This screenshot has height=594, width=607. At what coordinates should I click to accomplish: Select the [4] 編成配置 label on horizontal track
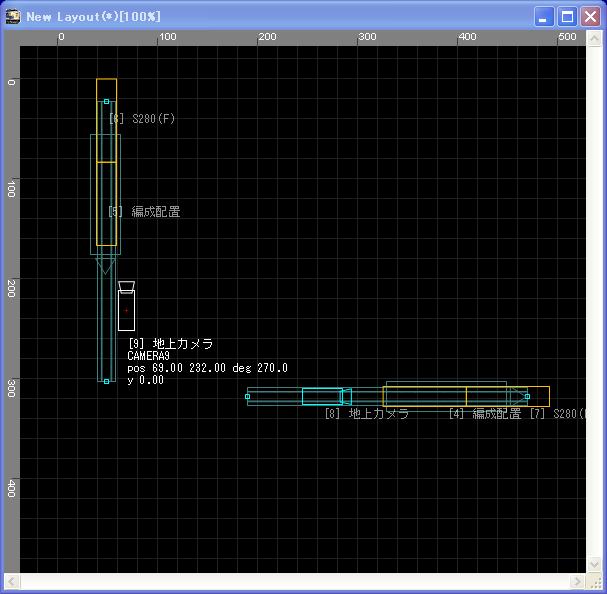coord(485,413)
